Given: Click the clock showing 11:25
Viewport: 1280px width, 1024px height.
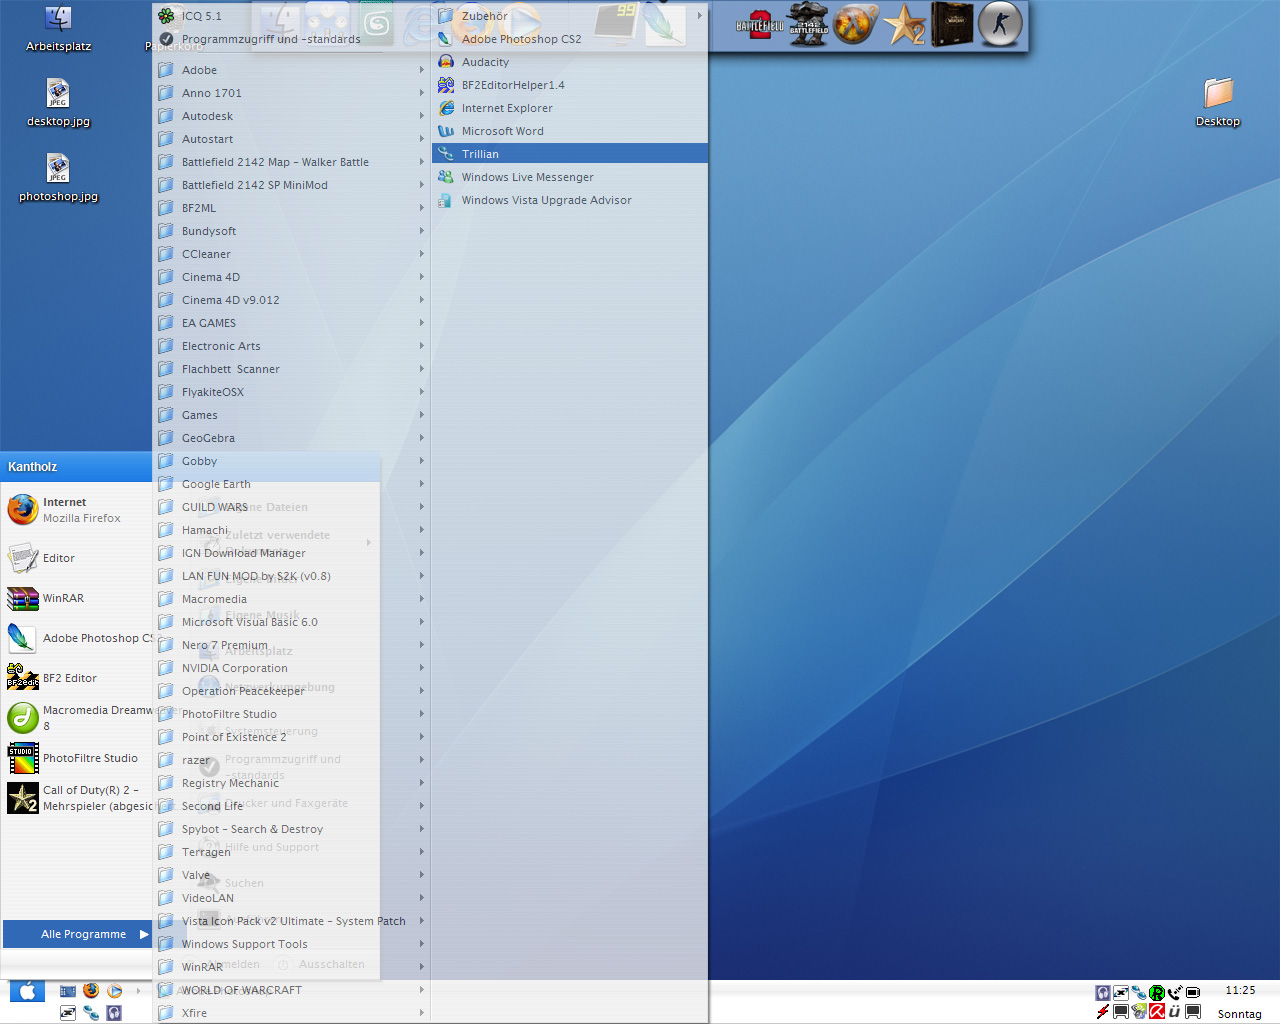Looking at the screenshot, I should point(1240,990).
